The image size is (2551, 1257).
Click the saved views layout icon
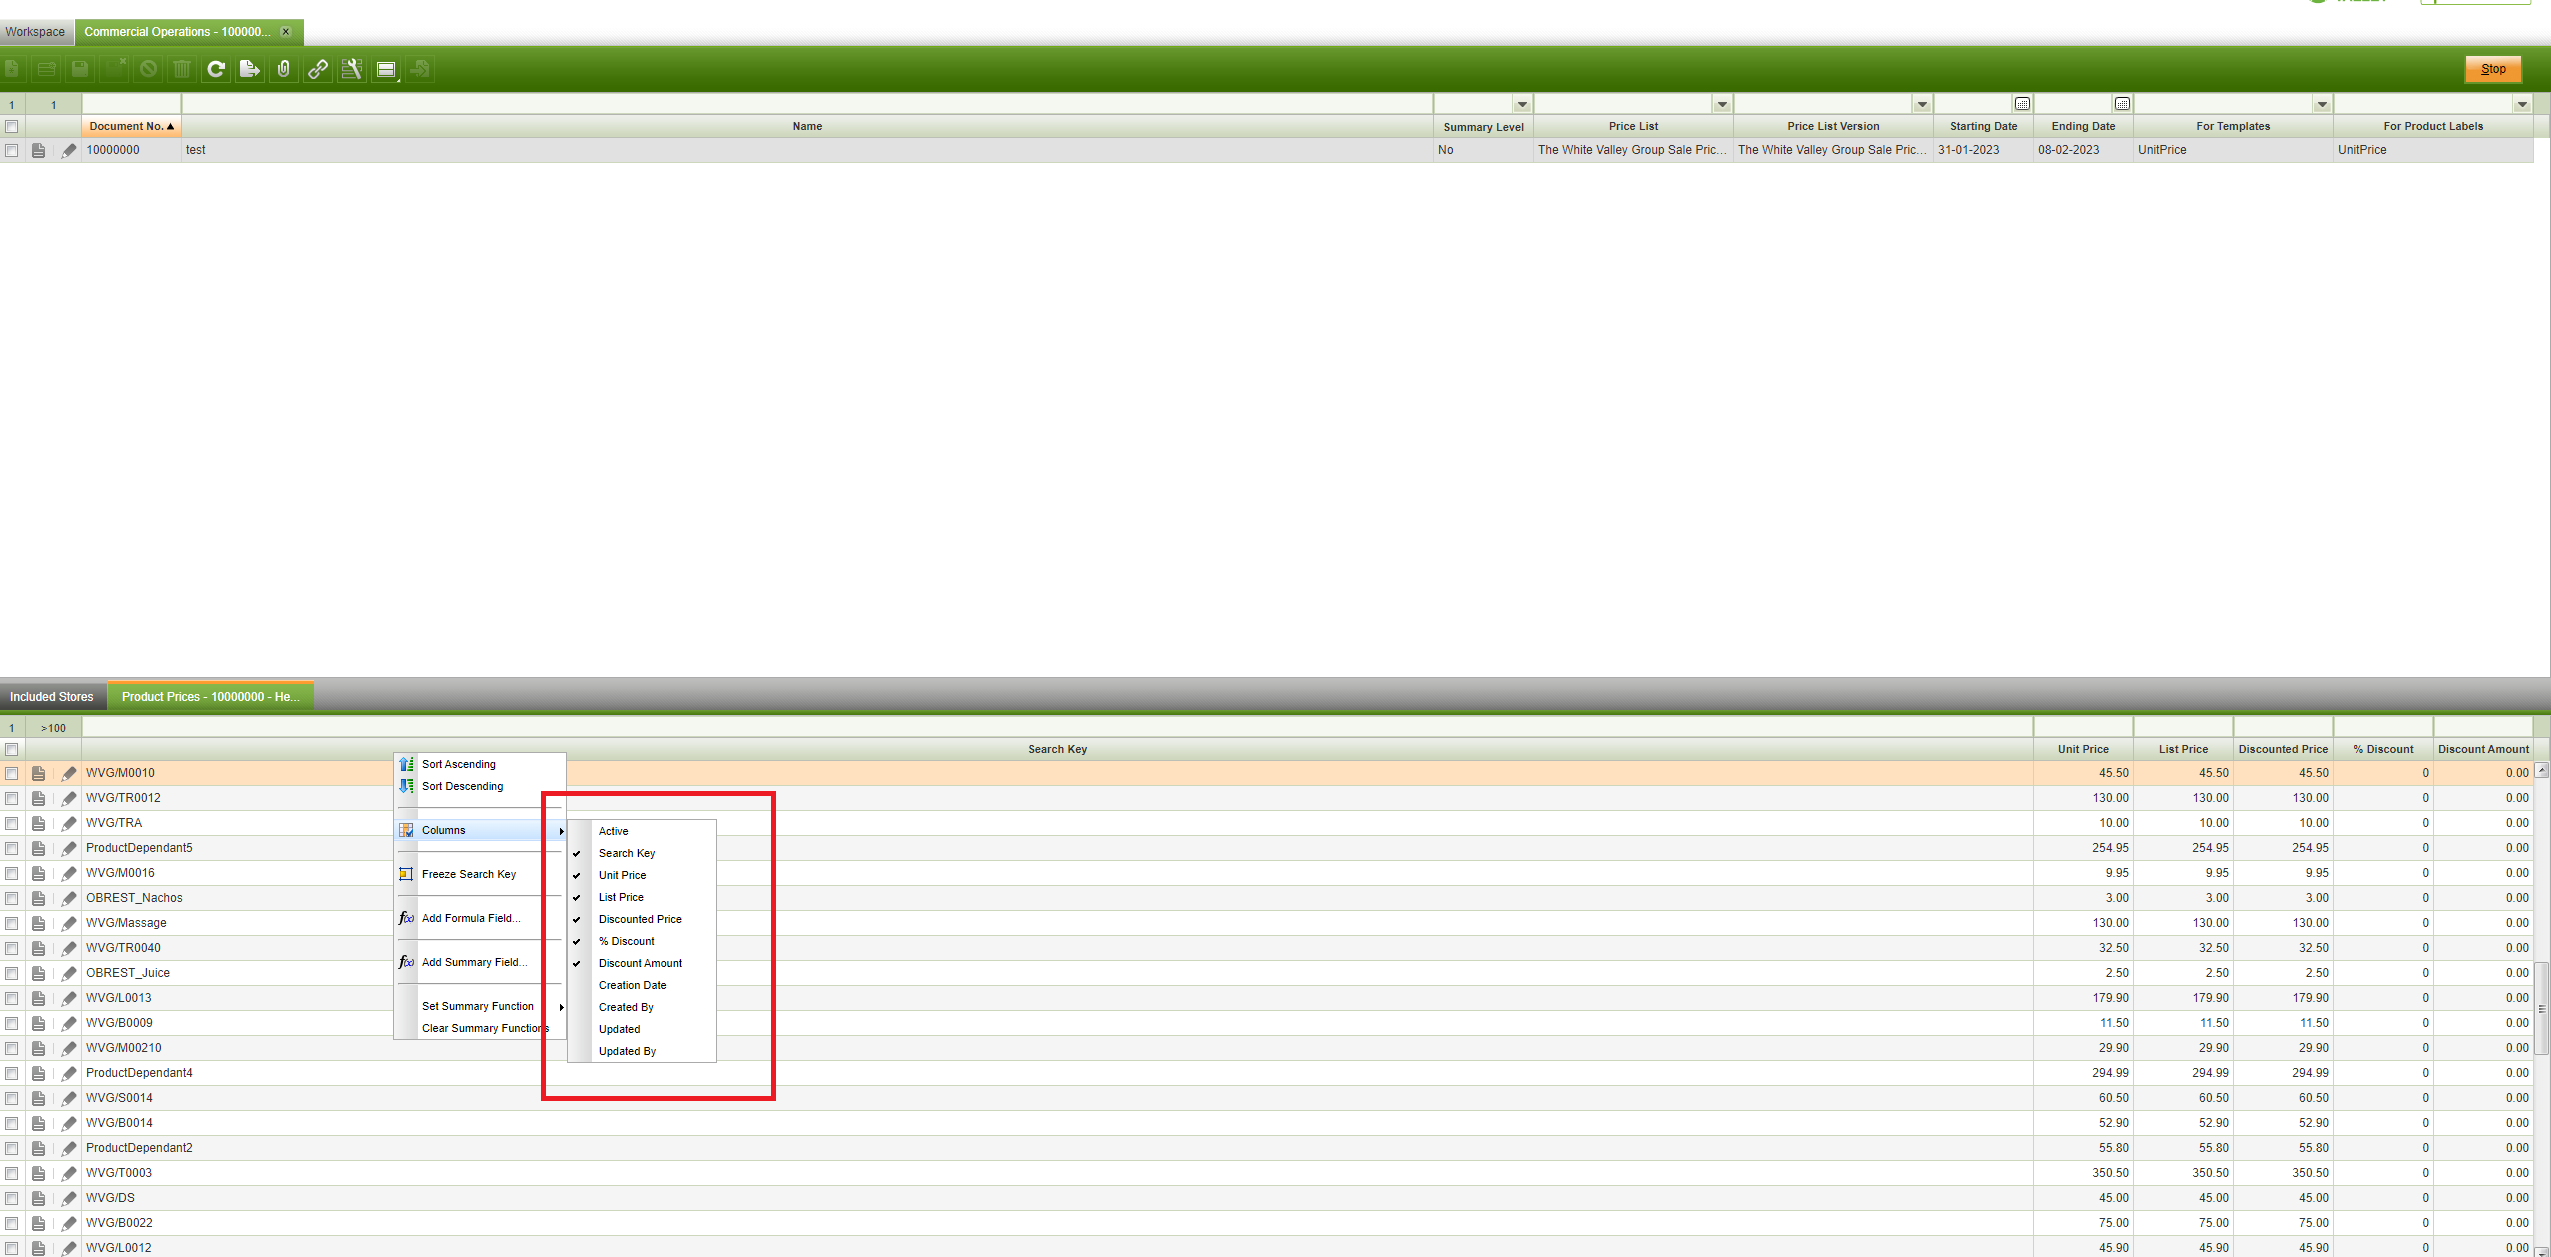pos(386,69)
